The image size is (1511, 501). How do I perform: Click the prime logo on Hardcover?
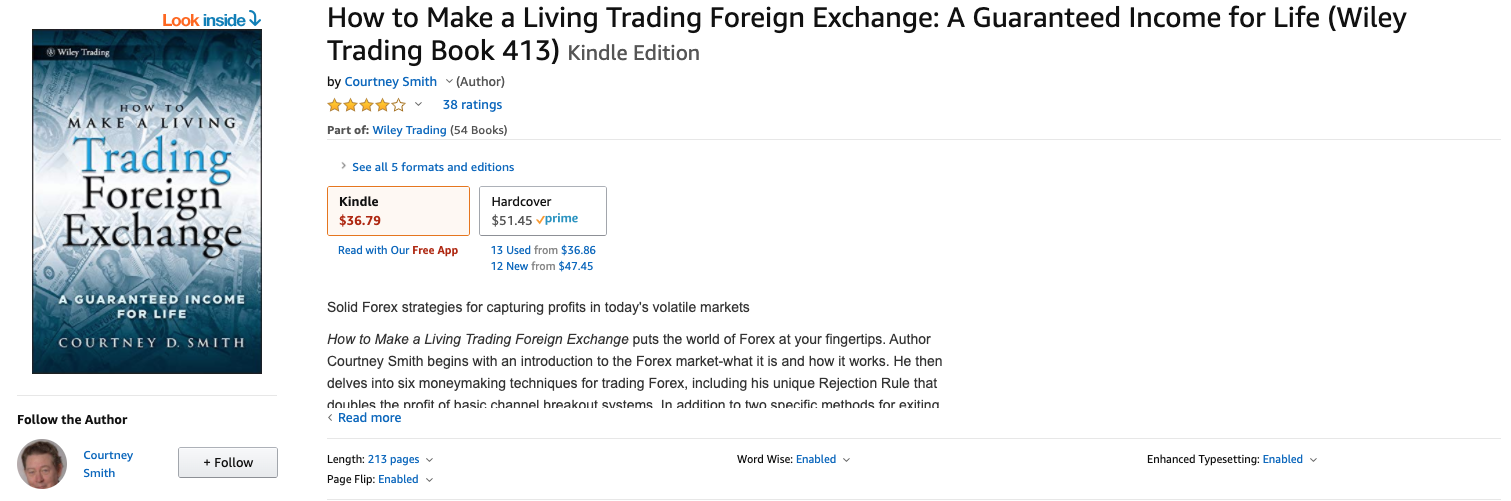[x=557, y=220]
